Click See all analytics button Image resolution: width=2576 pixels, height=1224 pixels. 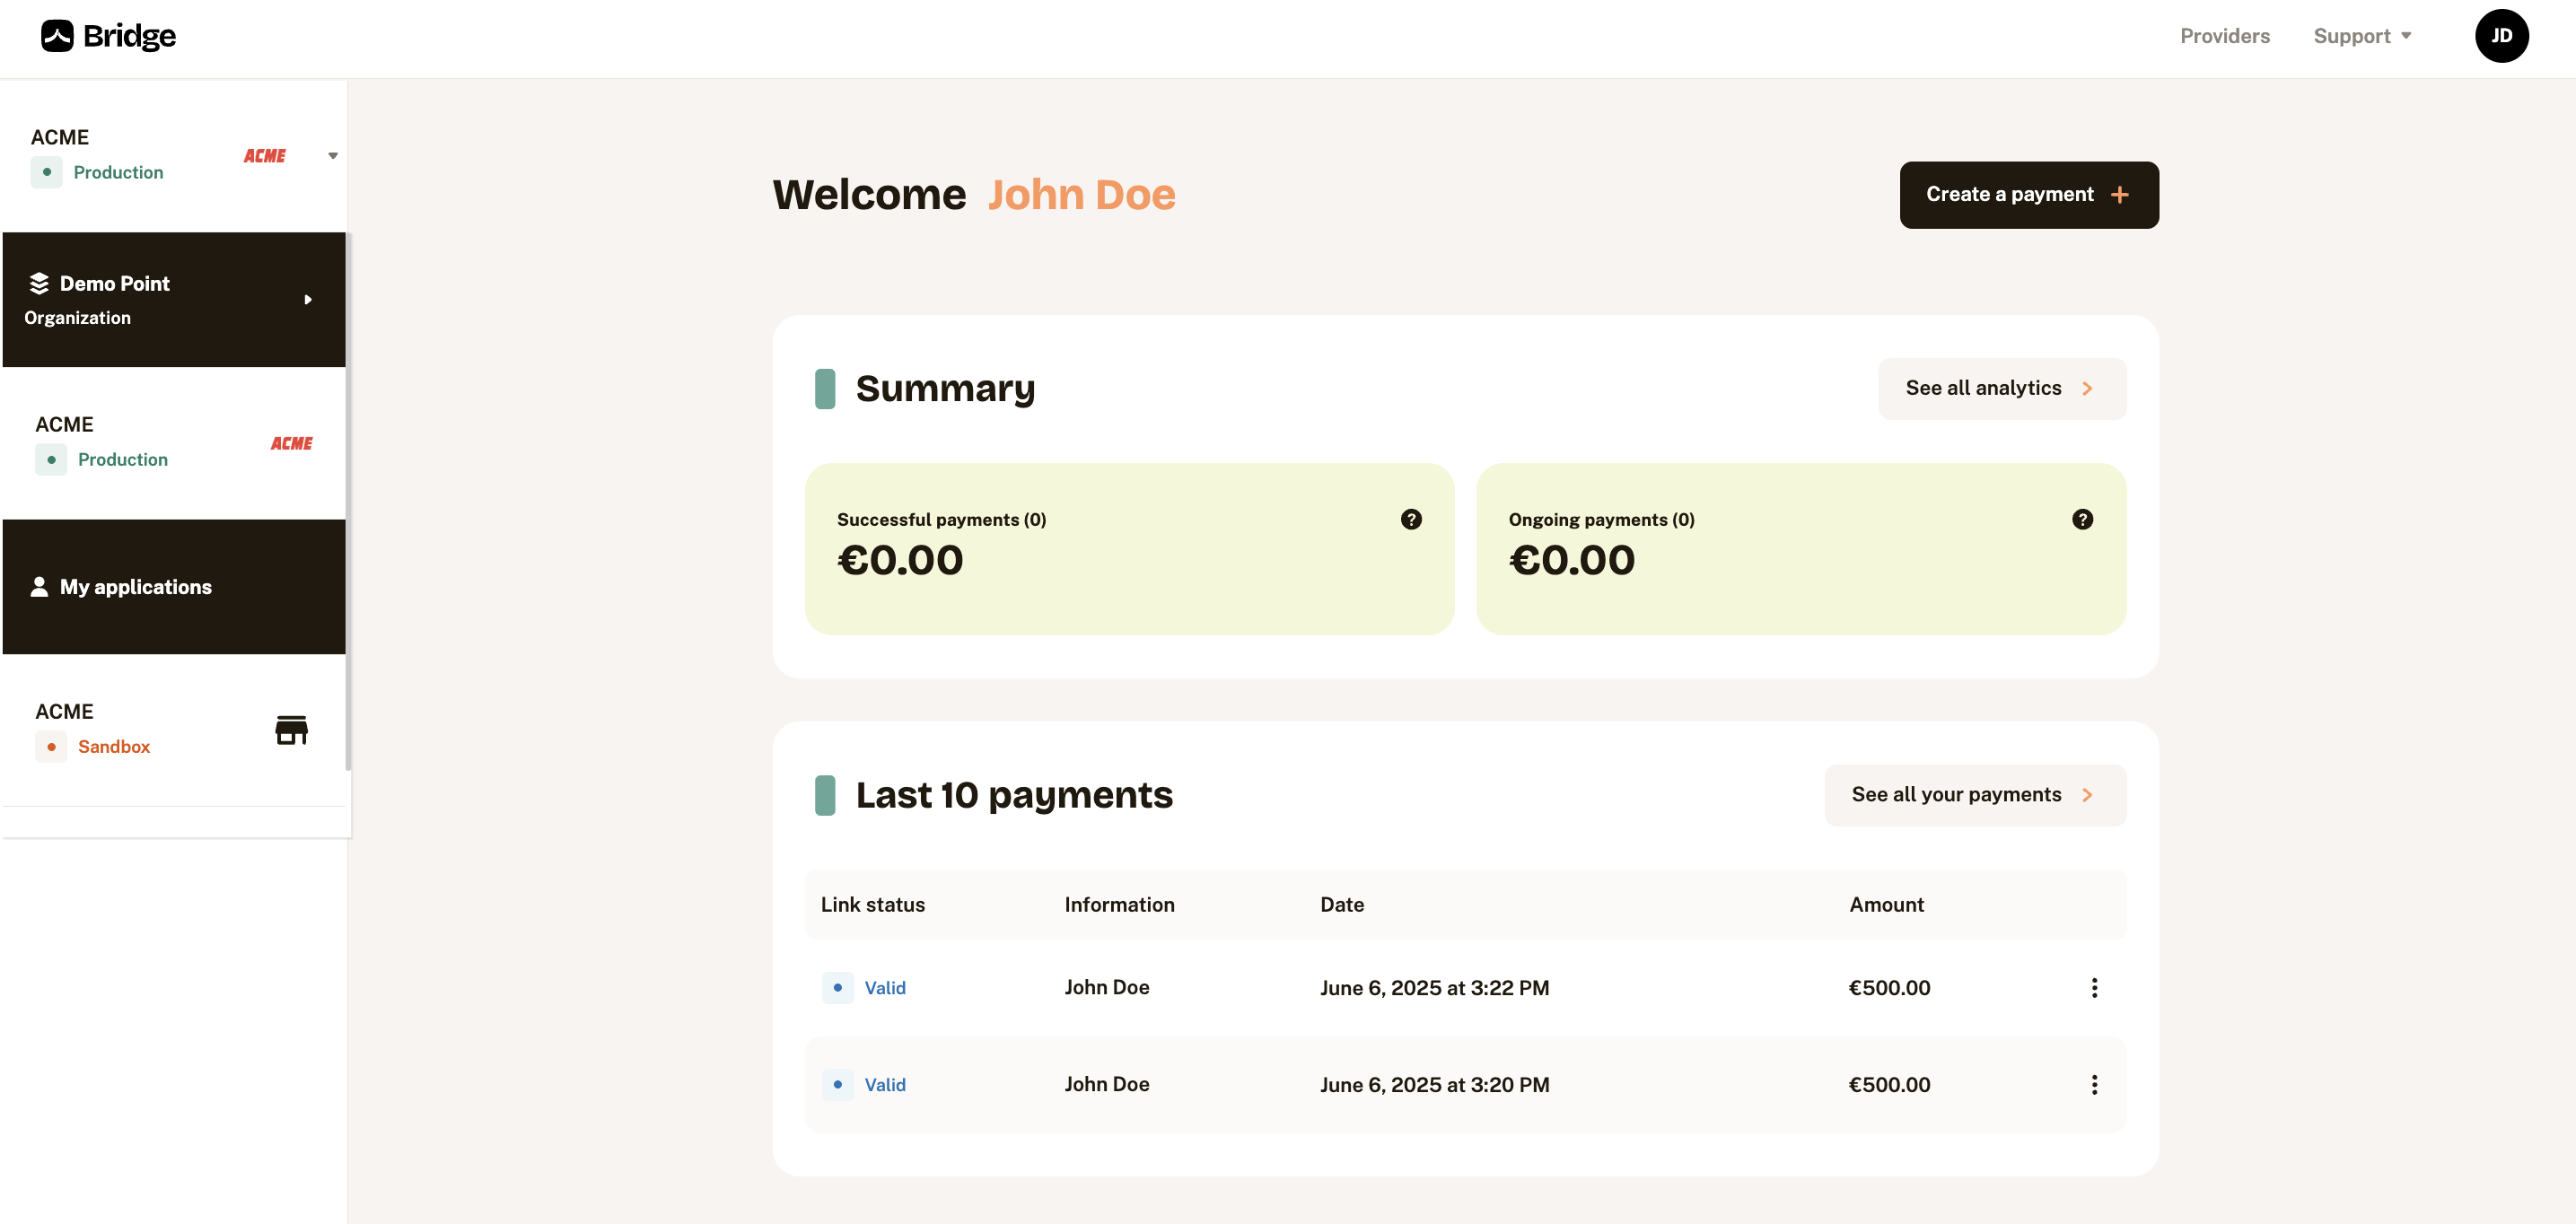(x=2002, y=388)
